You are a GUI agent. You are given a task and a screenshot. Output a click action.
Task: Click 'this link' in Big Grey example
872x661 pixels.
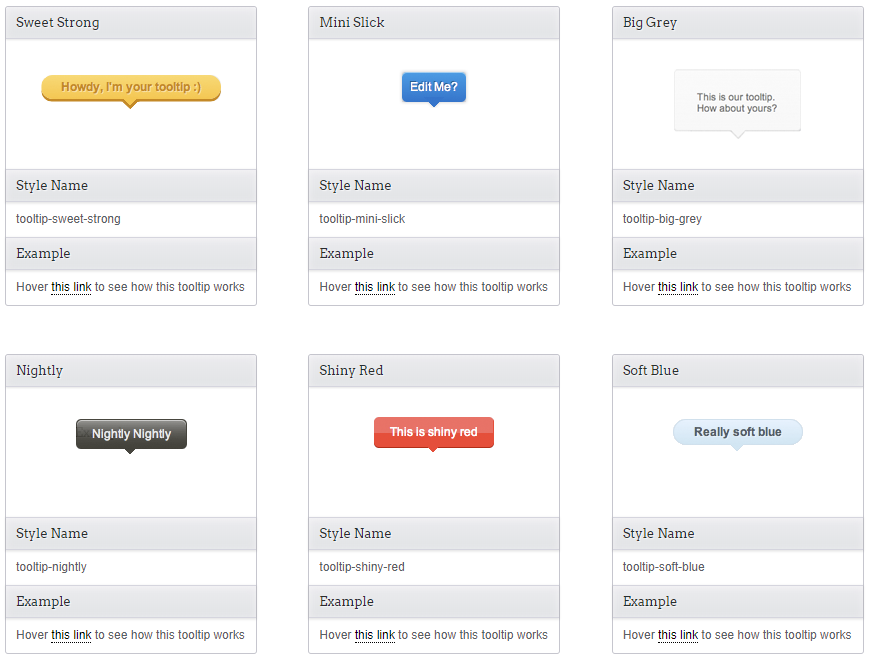[x=678, y=287]
